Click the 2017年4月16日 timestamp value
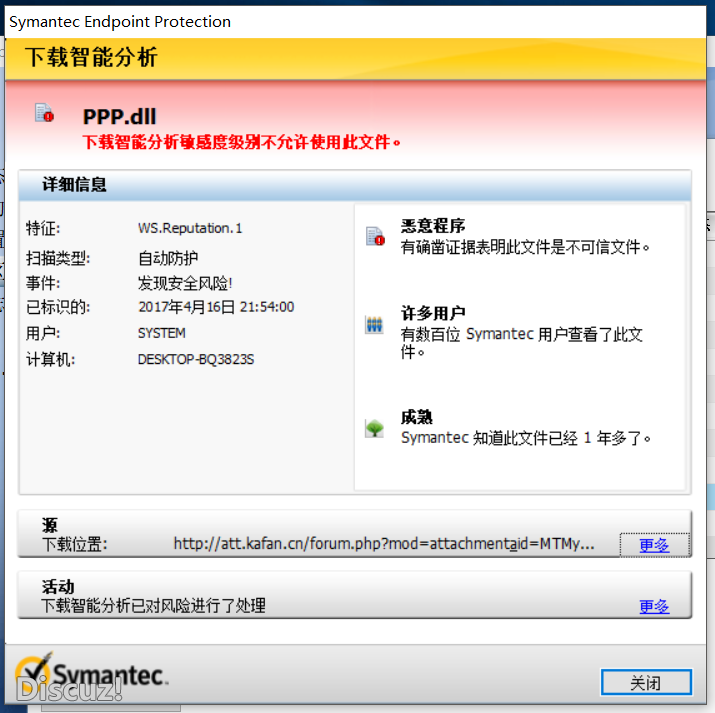The height and width of the screenshot is (713, 715). click(x=216, y=307)
